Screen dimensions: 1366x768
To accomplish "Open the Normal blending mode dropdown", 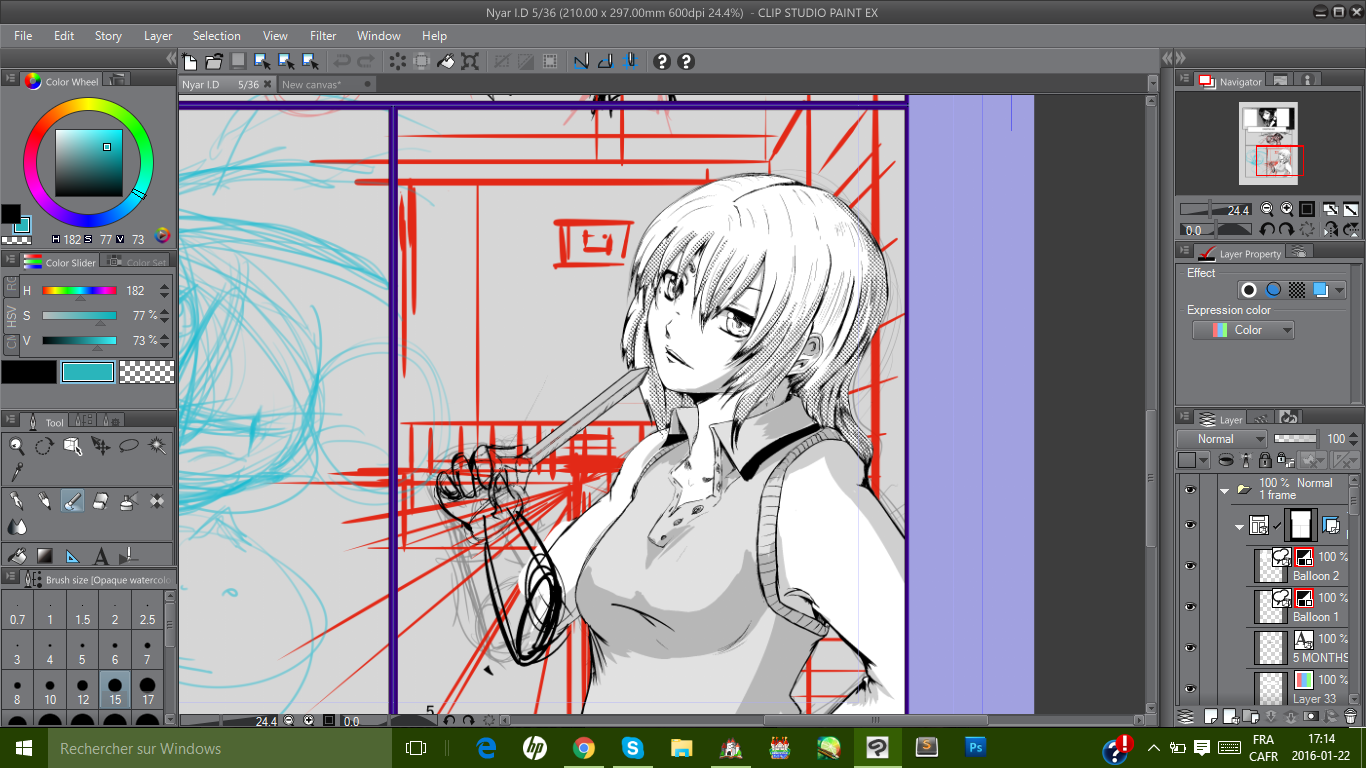I will click(1222, 439).
